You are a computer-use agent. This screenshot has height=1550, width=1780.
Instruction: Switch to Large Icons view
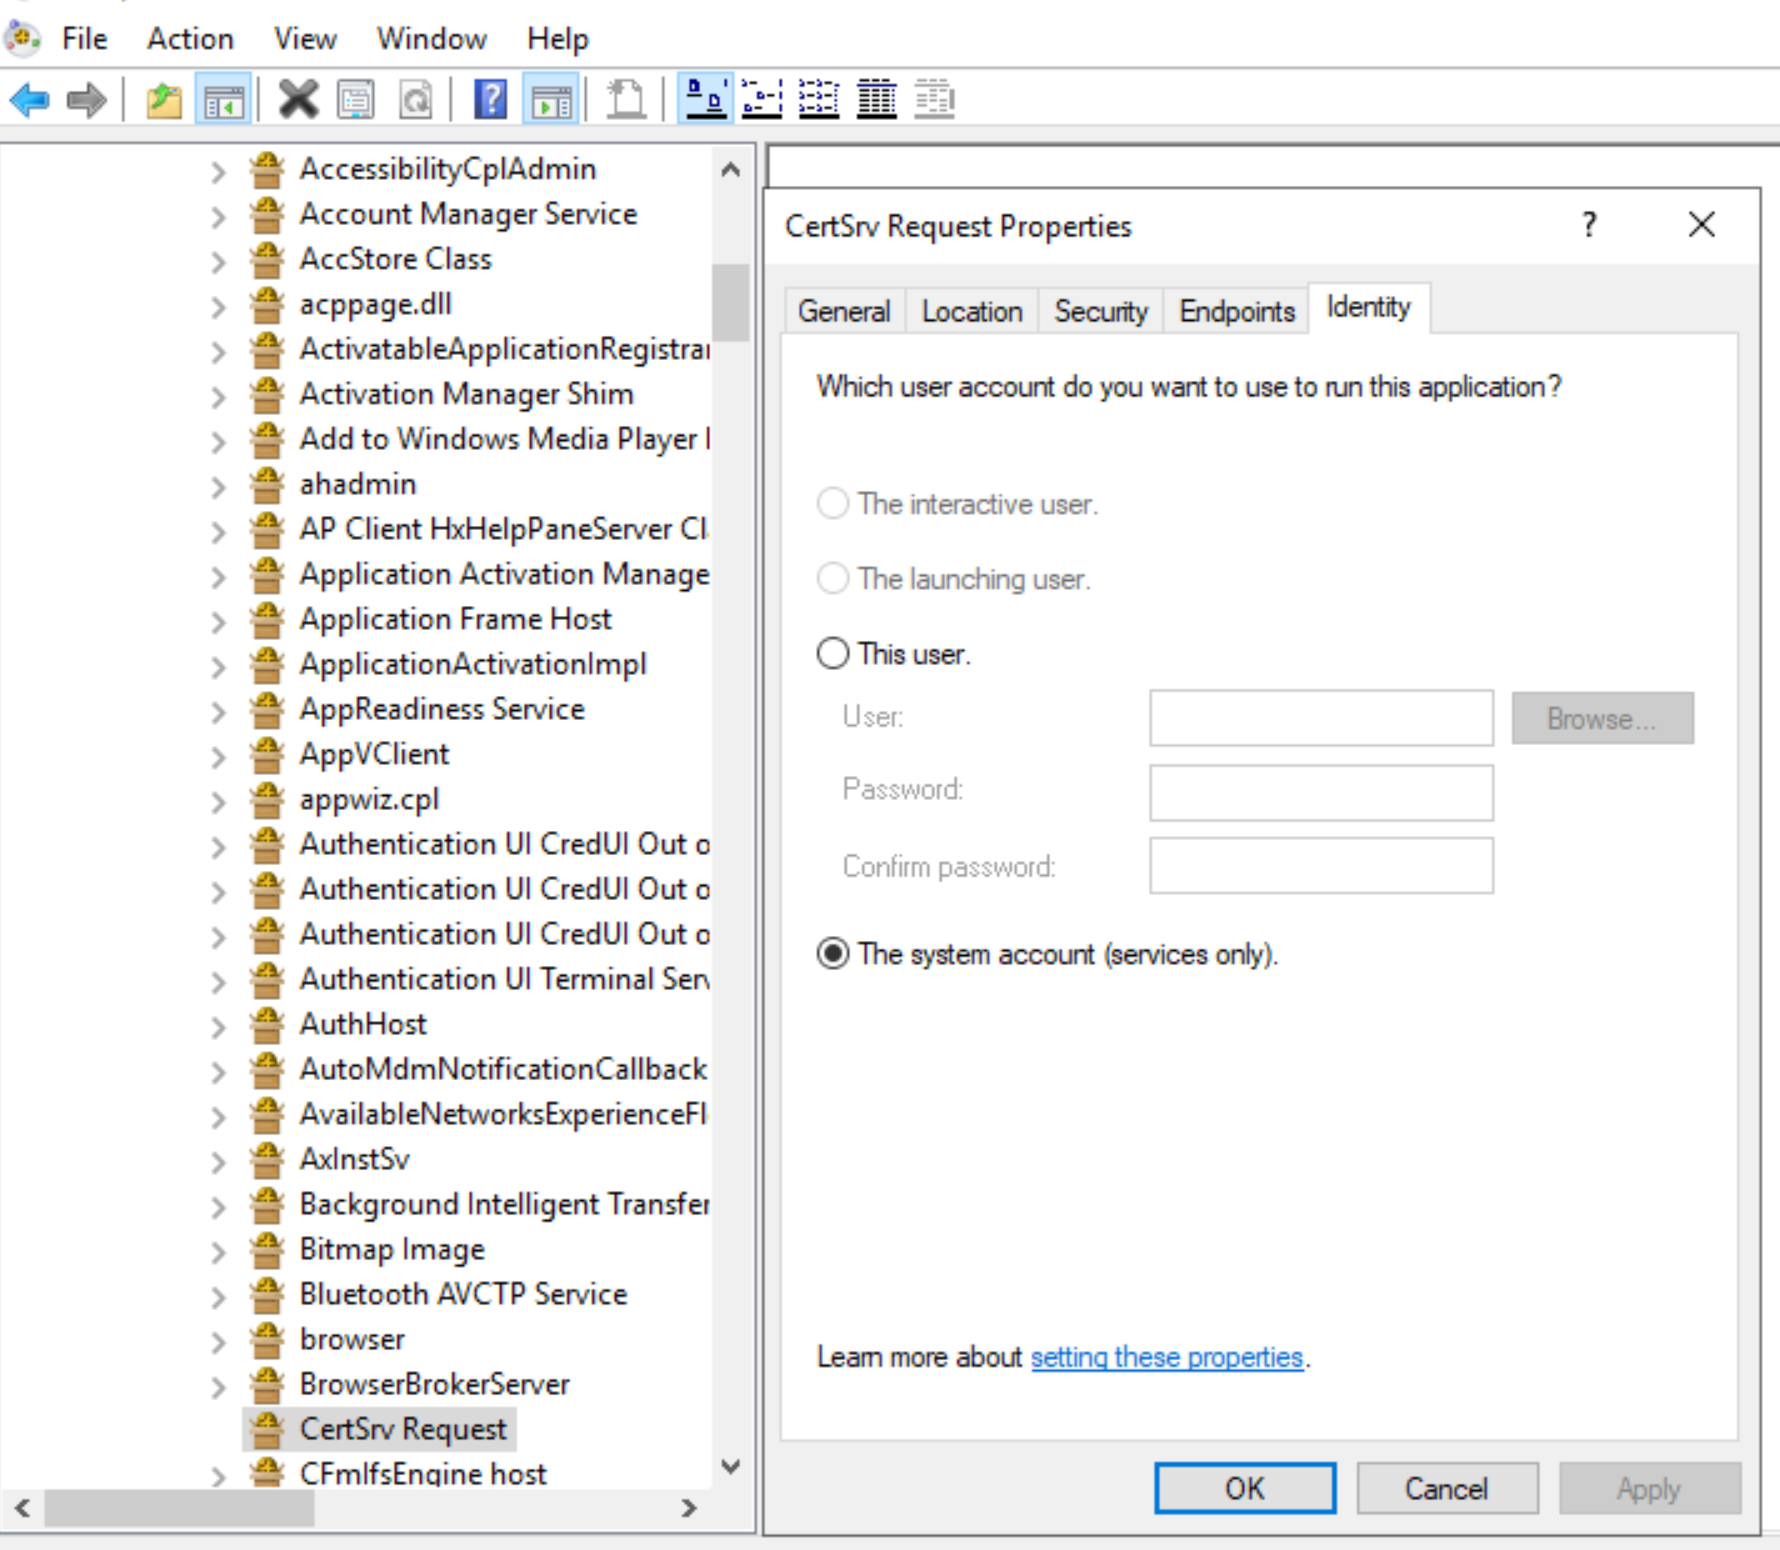[x=706, y=100]
